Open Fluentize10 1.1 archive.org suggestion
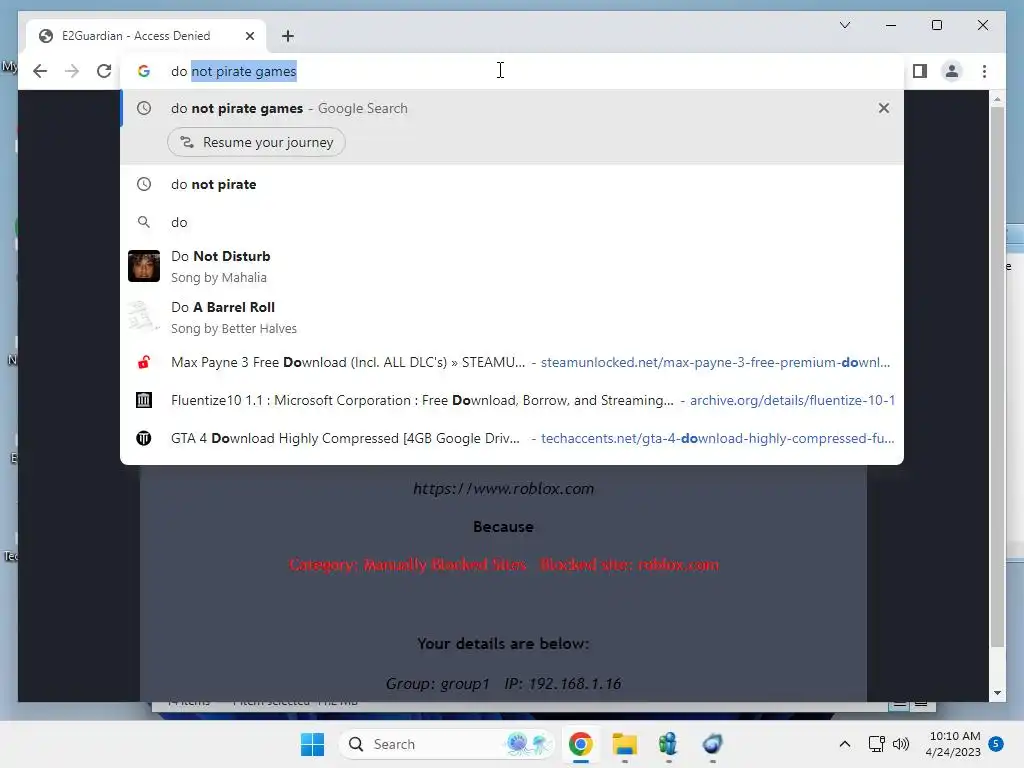Image resolution: width=1024 pixels, height=768 pixels. pyautogui.click(x=512, y=400)
